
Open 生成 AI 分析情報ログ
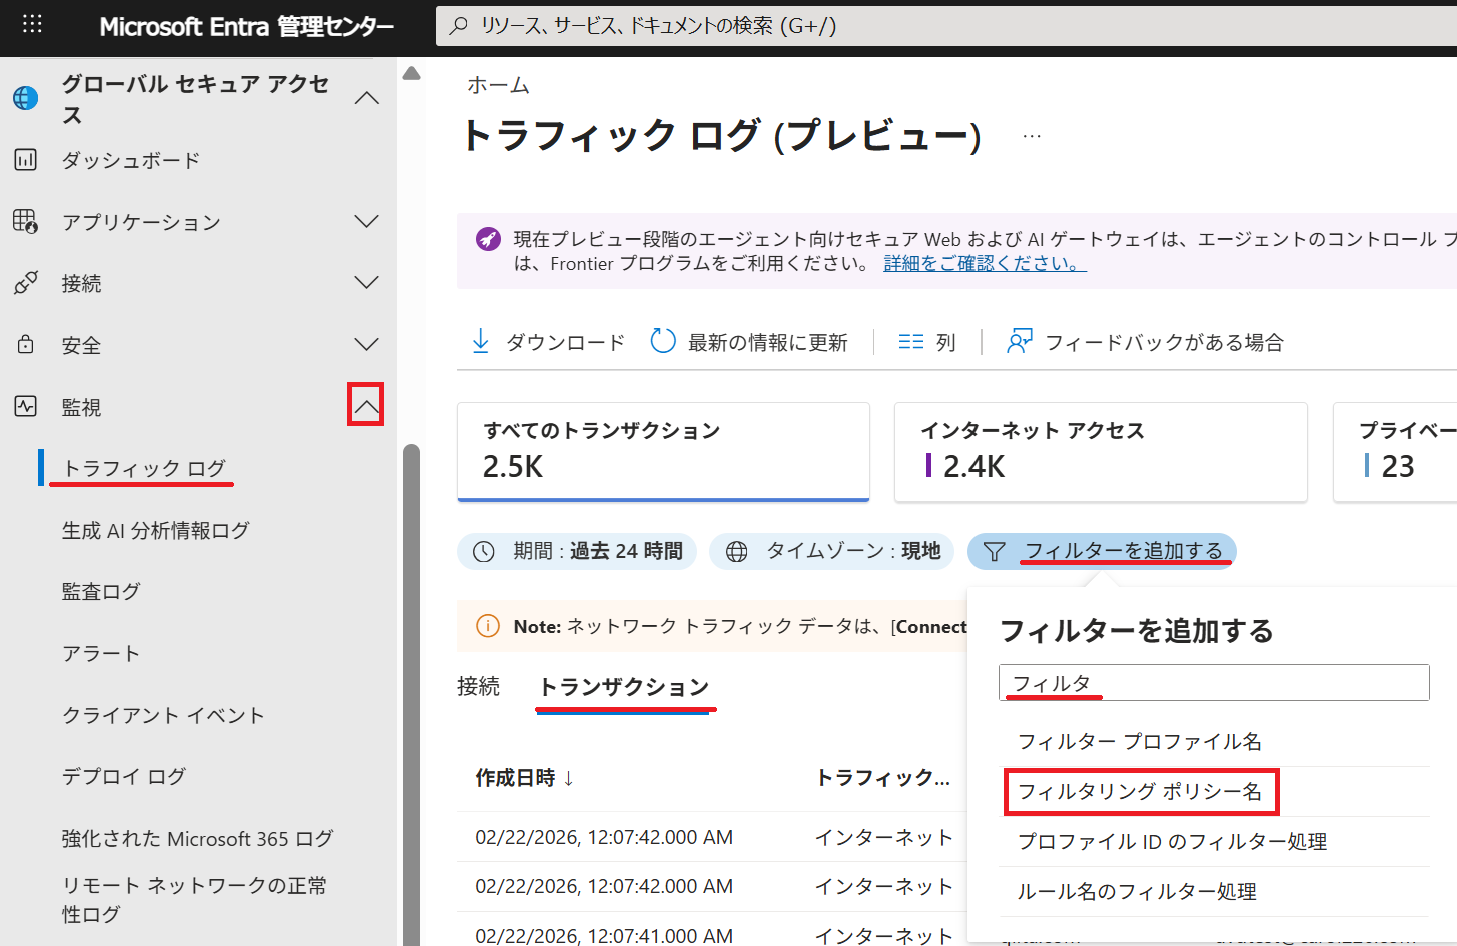(x=156, y=530)
